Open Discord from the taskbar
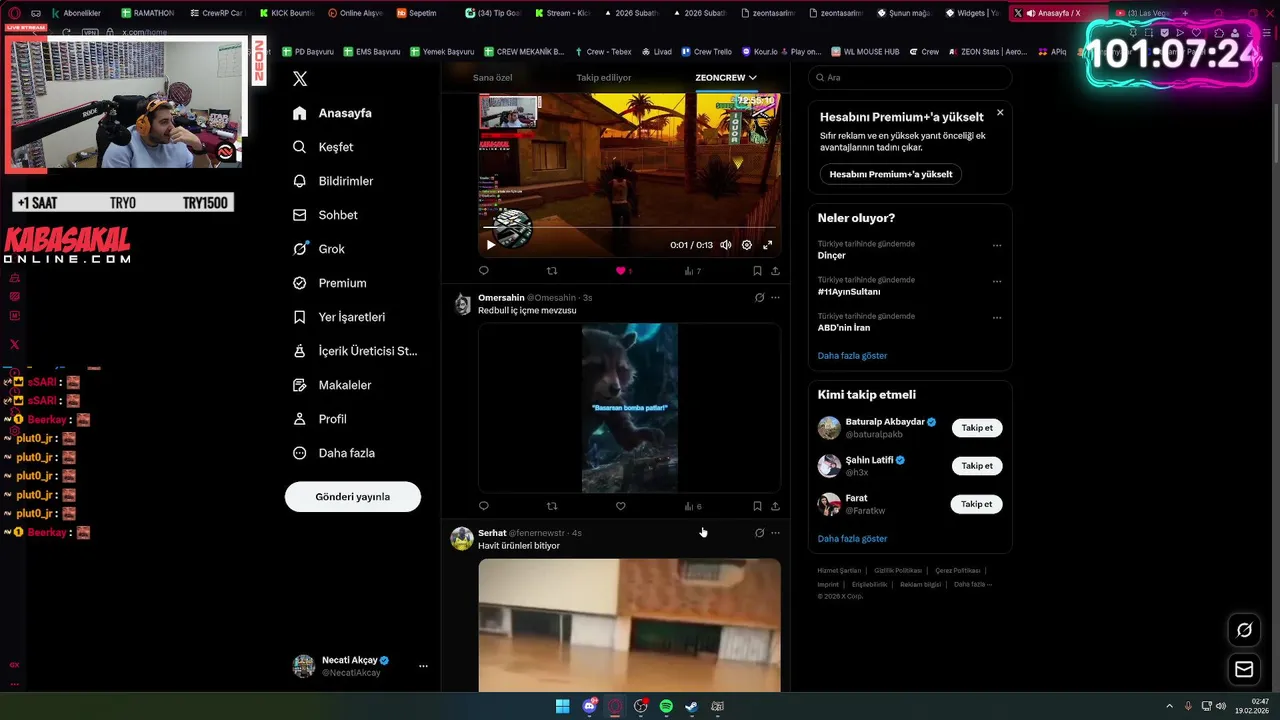The height and width of the screenshot is (720, 1280). [x=589, y=707]
